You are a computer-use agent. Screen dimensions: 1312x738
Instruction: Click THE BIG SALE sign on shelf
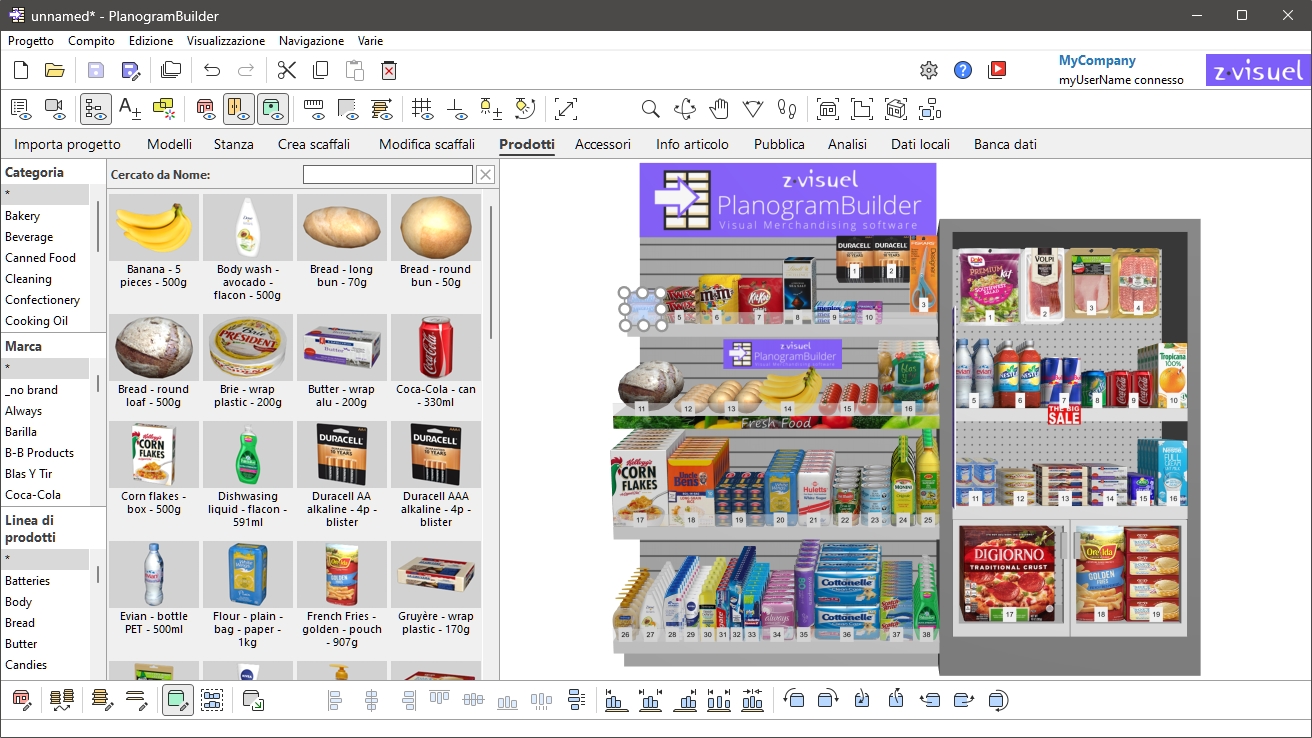1064,415
